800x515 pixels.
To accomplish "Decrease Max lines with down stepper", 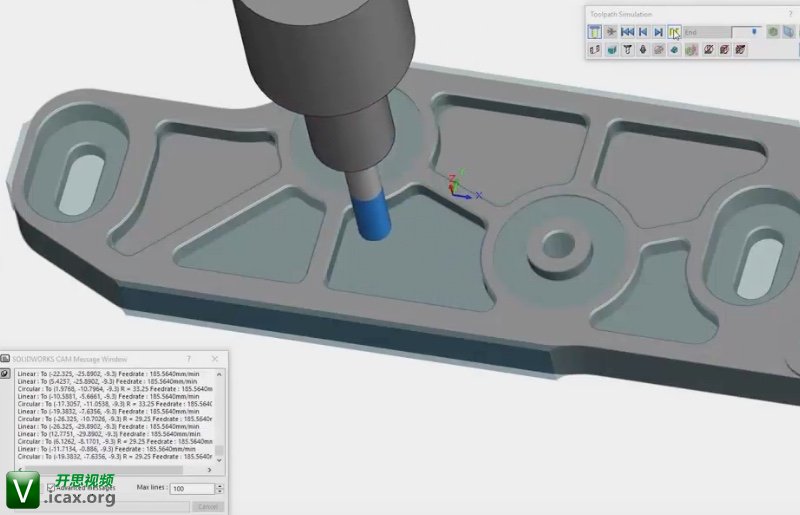I will pos(220,492).
